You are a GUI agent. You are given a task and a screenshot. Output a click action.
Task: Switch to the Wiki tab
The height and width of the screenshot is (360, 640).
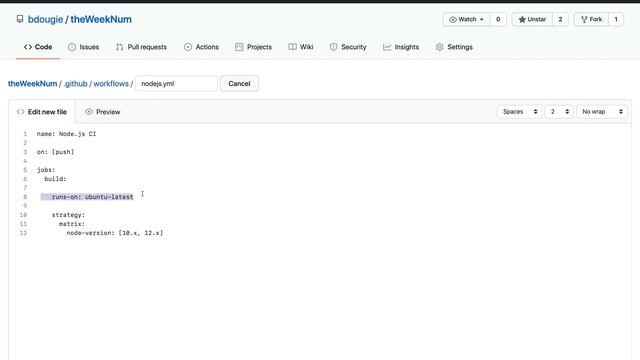tap(301, 47)
